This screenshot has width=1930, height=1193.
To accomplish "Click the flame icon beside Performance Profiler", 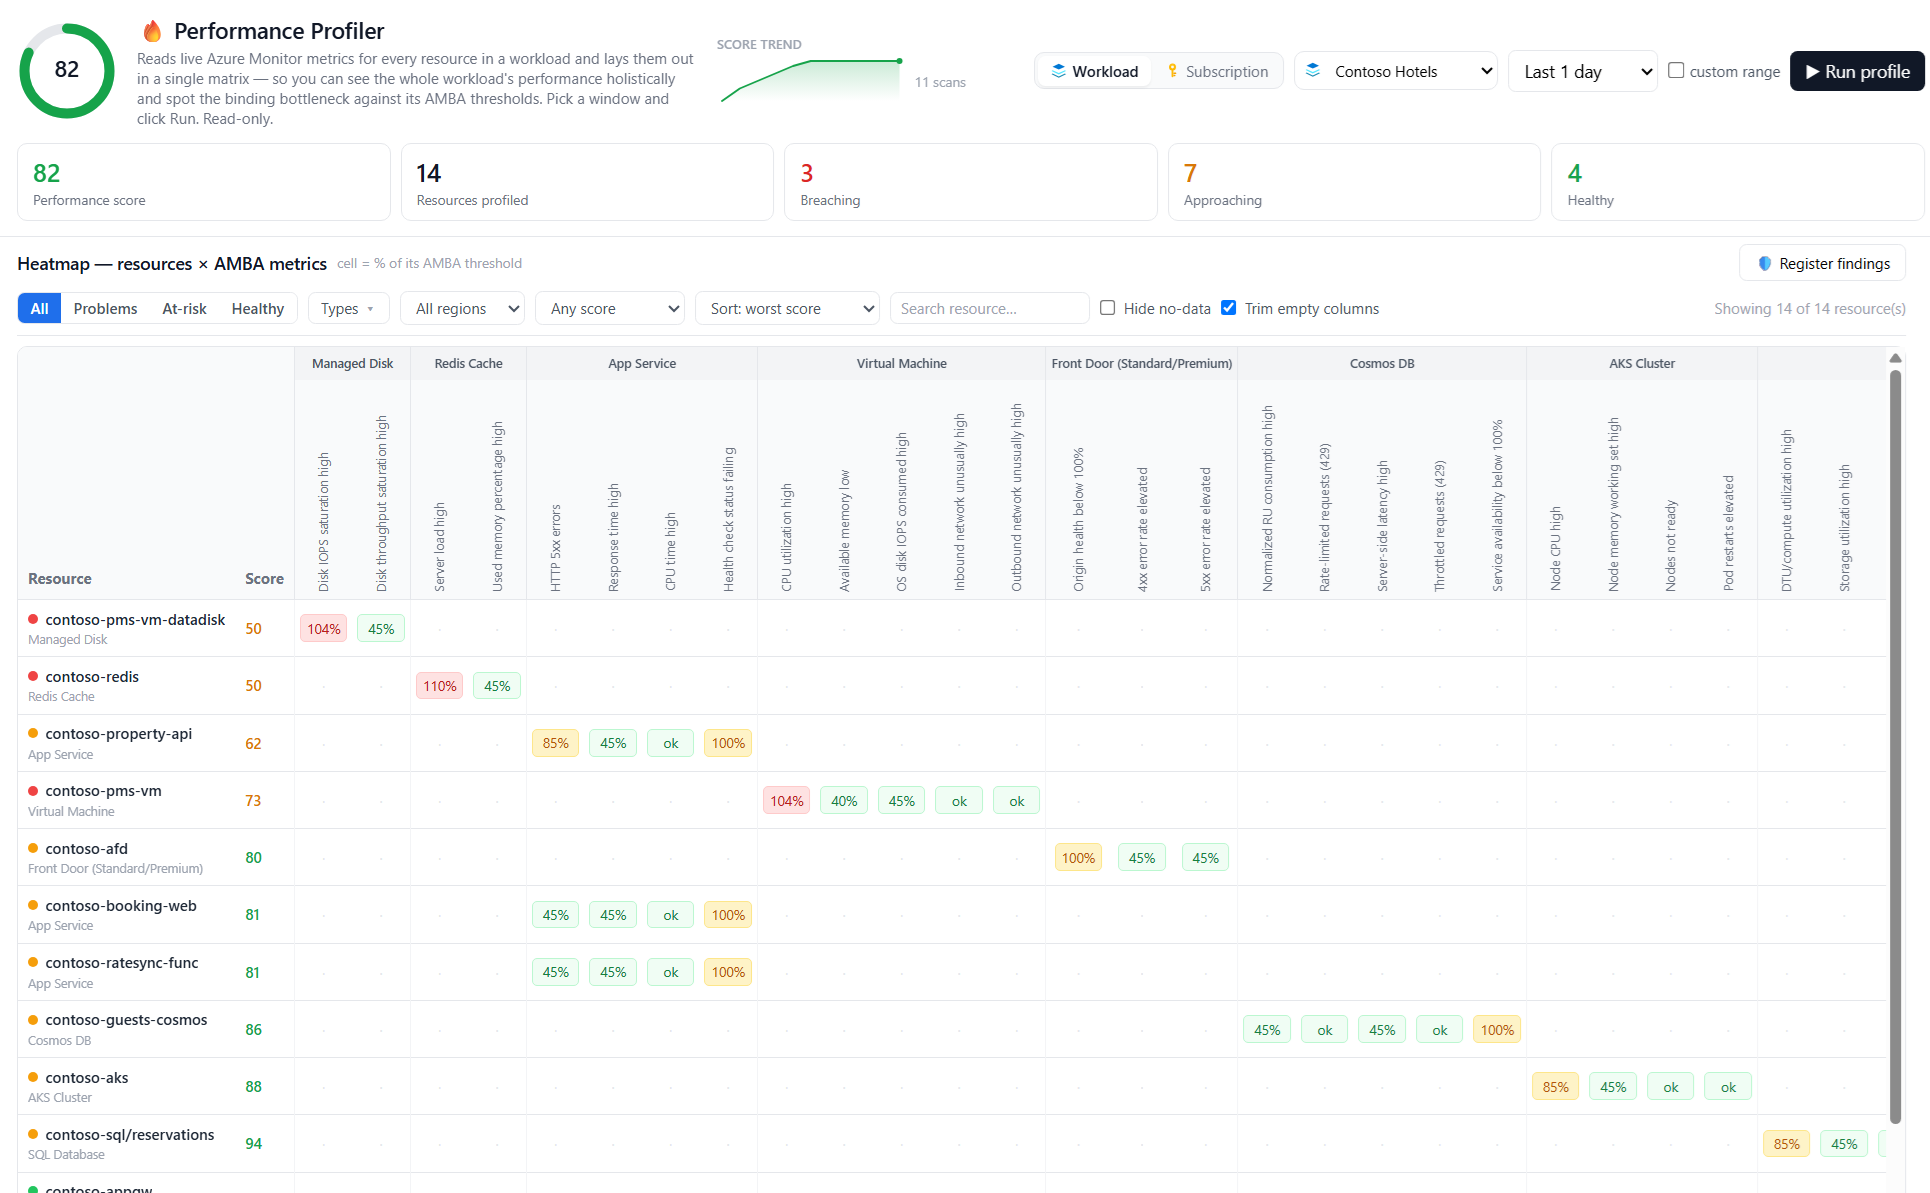I will pyautogui.click(x=152, y=31).
